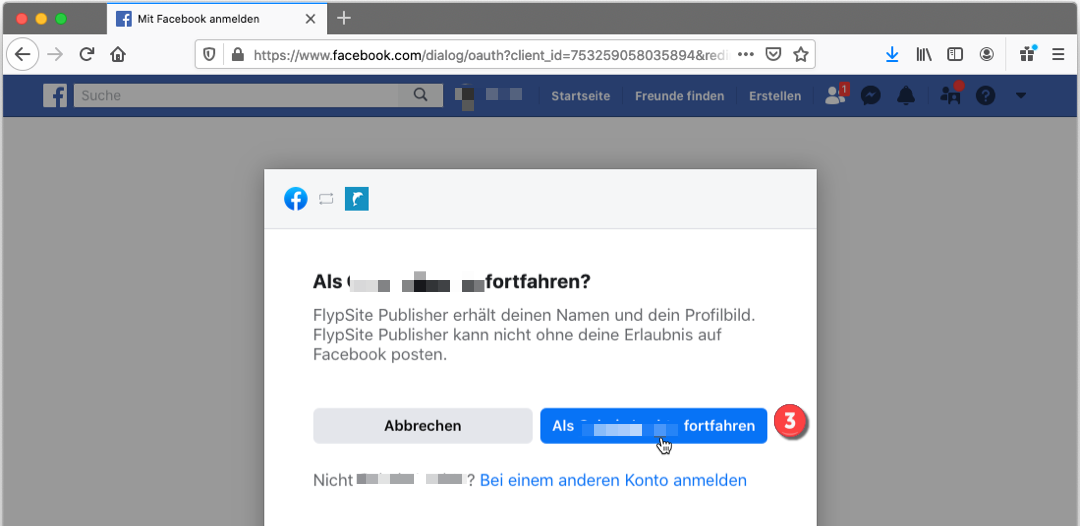Open a new browser tab
The width and height of the screenshot is (1080, 526).
344,19
